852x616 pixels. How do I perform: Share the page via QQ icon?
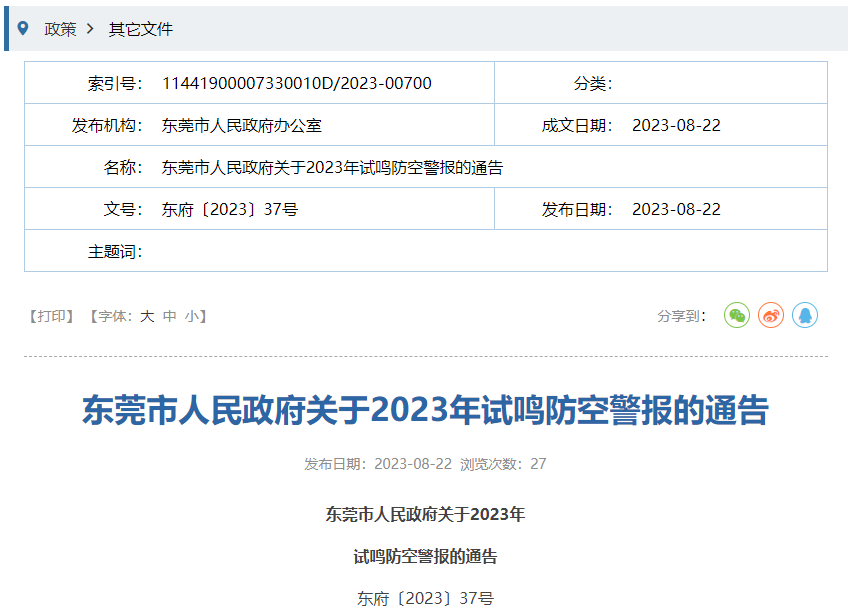point(805,315)
